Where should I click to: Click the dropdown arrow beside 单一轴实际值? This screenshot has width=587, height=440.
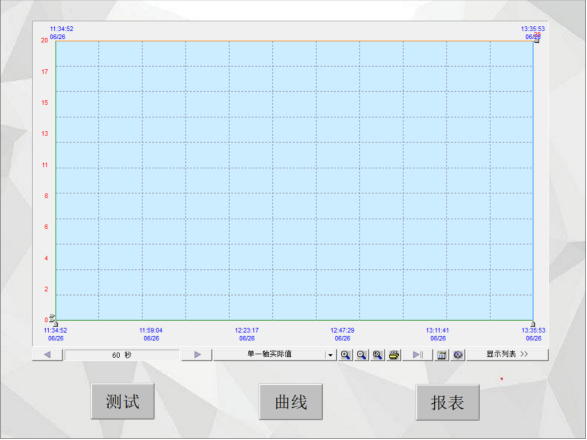pyautogui.click(x=331, y=355)
